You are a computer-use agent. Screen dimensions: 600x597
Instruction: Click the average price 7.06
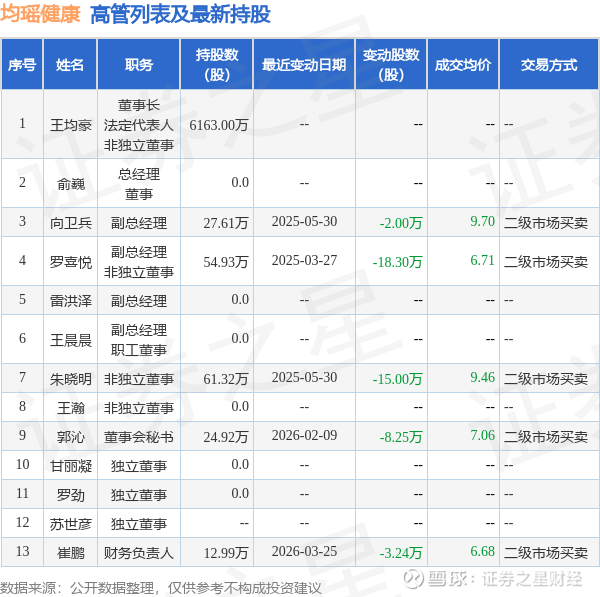[x=482, y=435]
